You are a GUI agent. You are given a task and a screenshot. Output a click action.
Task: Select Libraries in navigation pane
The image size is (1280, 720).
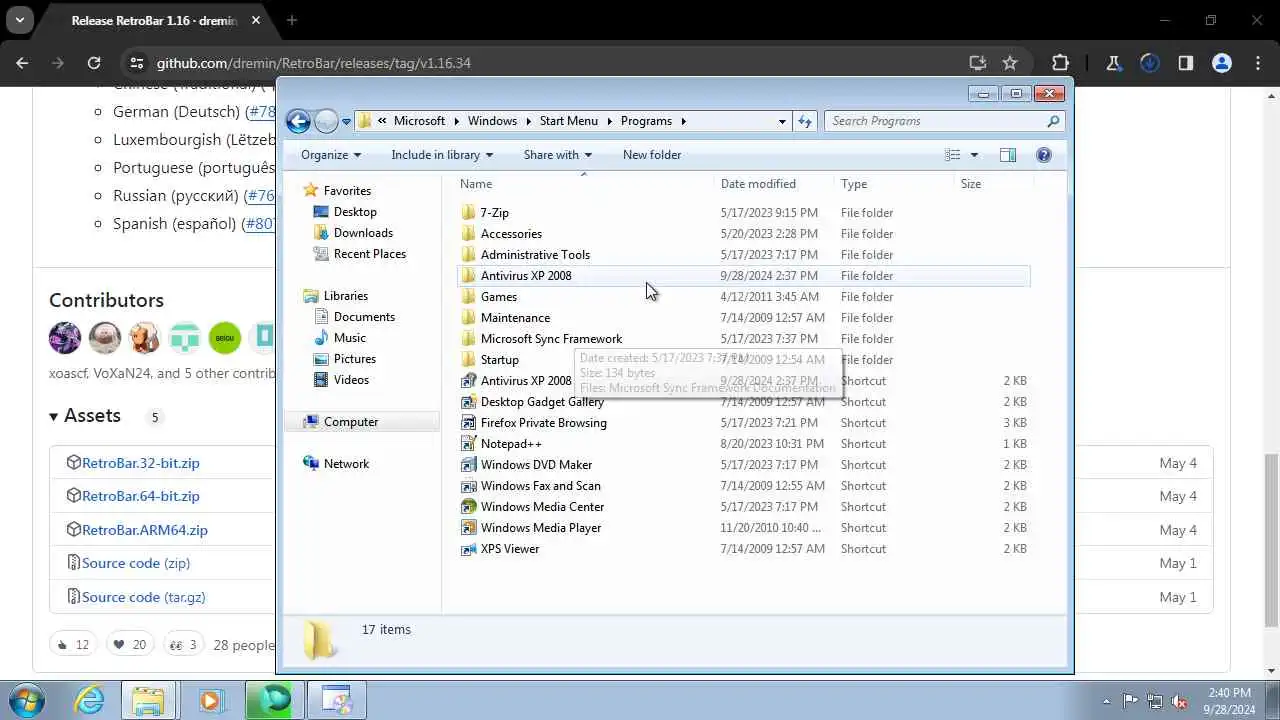click(x=346, y=296)
